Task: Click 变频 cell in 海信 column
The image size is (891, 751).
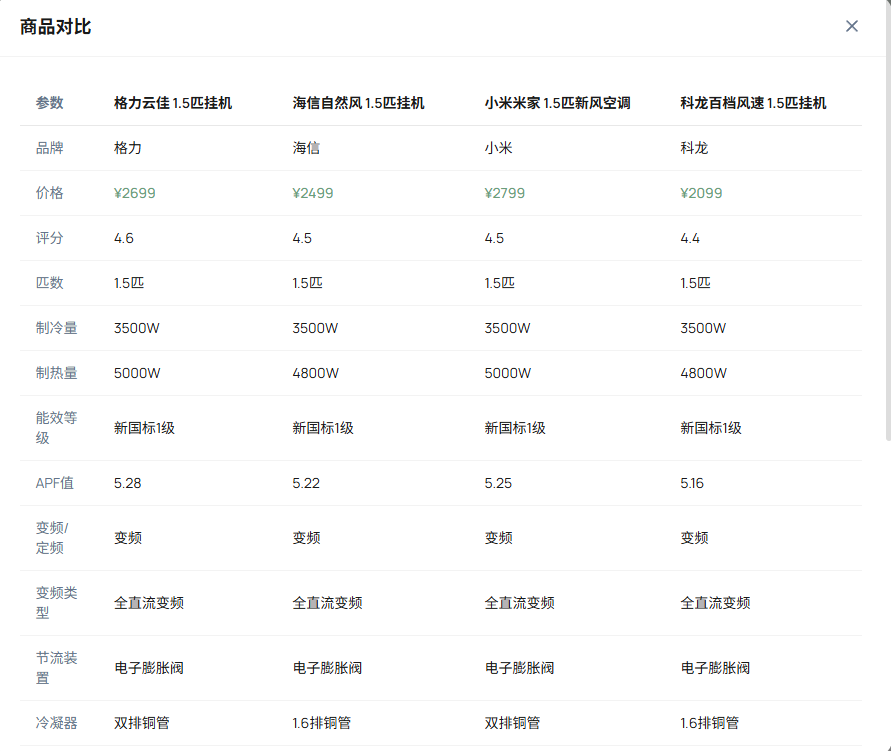Action: 306,538
